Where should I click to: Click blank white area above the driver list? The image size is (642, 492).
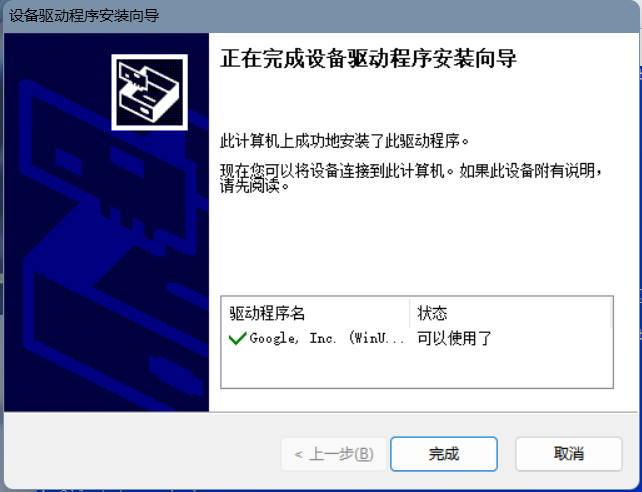point(417,246)
